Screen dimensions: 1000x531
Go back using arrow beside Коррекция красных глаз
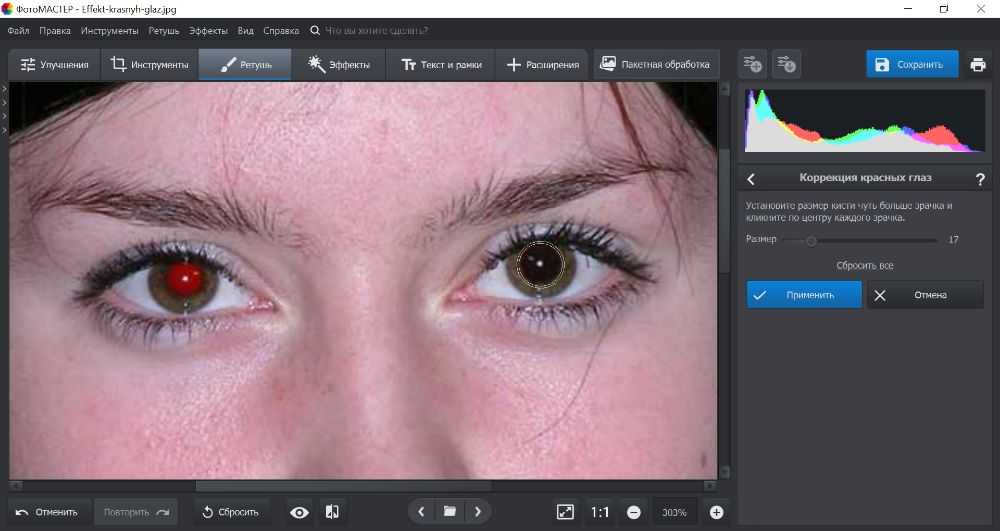click(x=752, y=179)
